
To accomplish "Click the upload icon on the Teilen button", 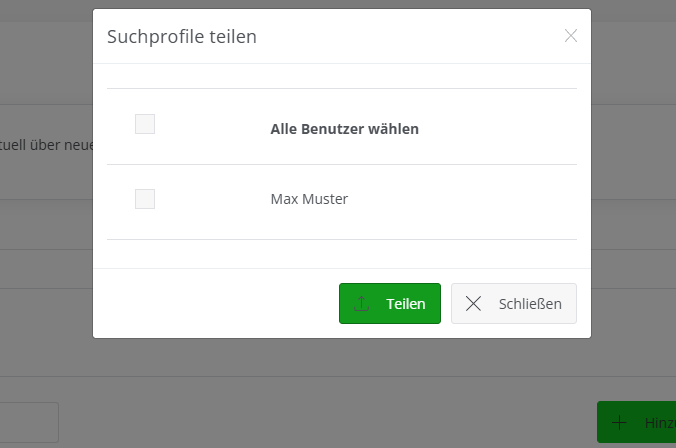I will click(x=362, y=304).
